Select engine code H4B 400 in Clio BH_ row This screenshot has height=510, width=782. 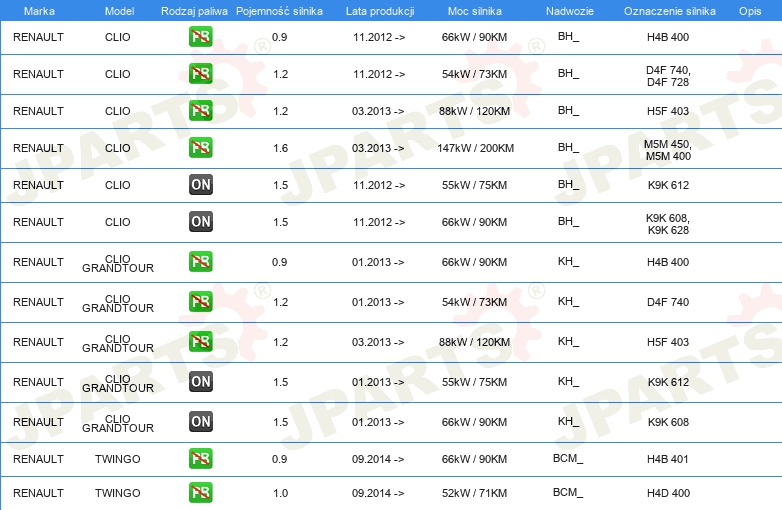668,37
